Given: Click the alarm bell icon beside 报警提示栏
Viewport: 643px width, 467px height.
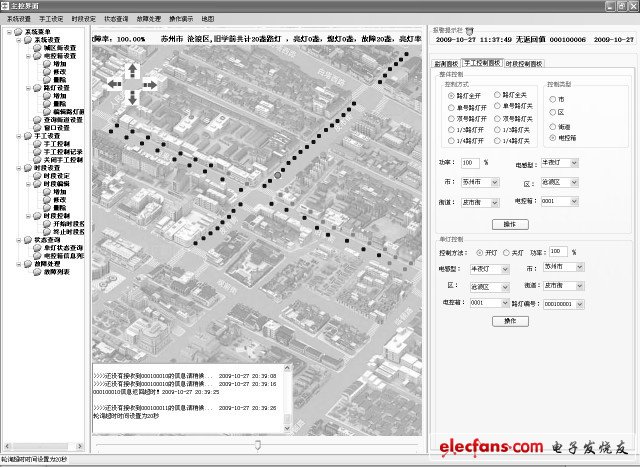Looking at the screenshot, I should tap(471, 30).
